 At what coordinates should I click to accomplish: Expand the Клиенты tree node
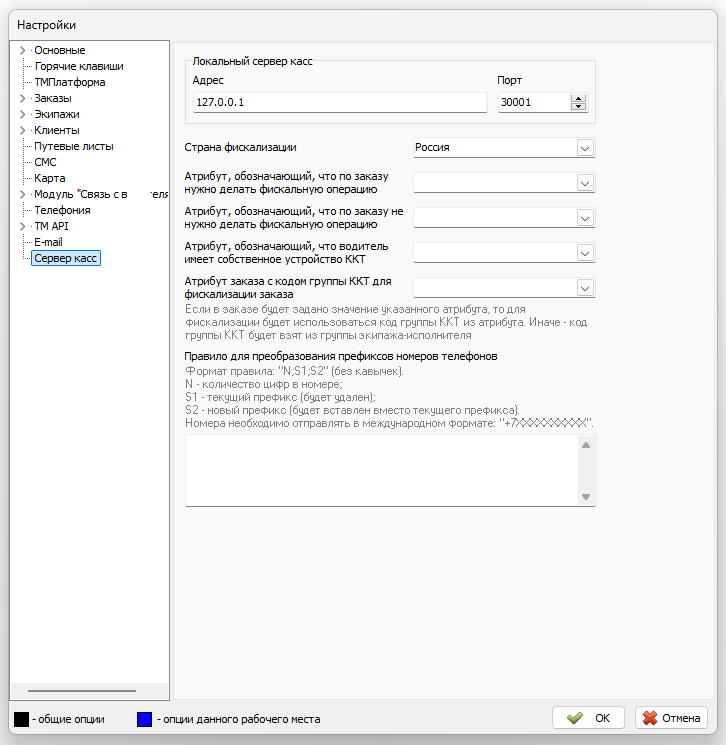pyautogui.click(x=22, y=130)
